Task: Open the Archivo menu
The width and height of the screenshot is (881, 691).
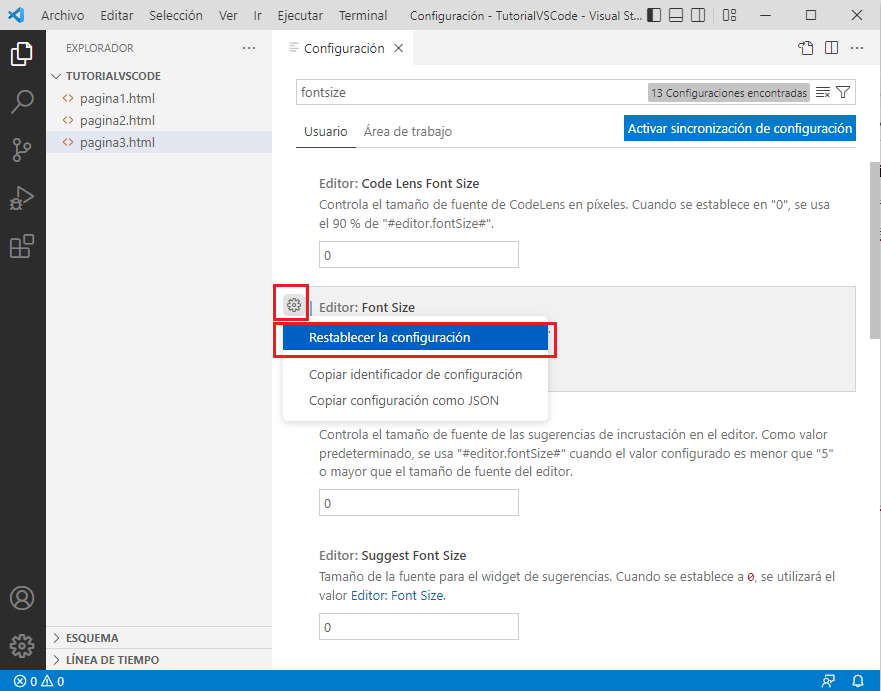Action: [62, 15]
